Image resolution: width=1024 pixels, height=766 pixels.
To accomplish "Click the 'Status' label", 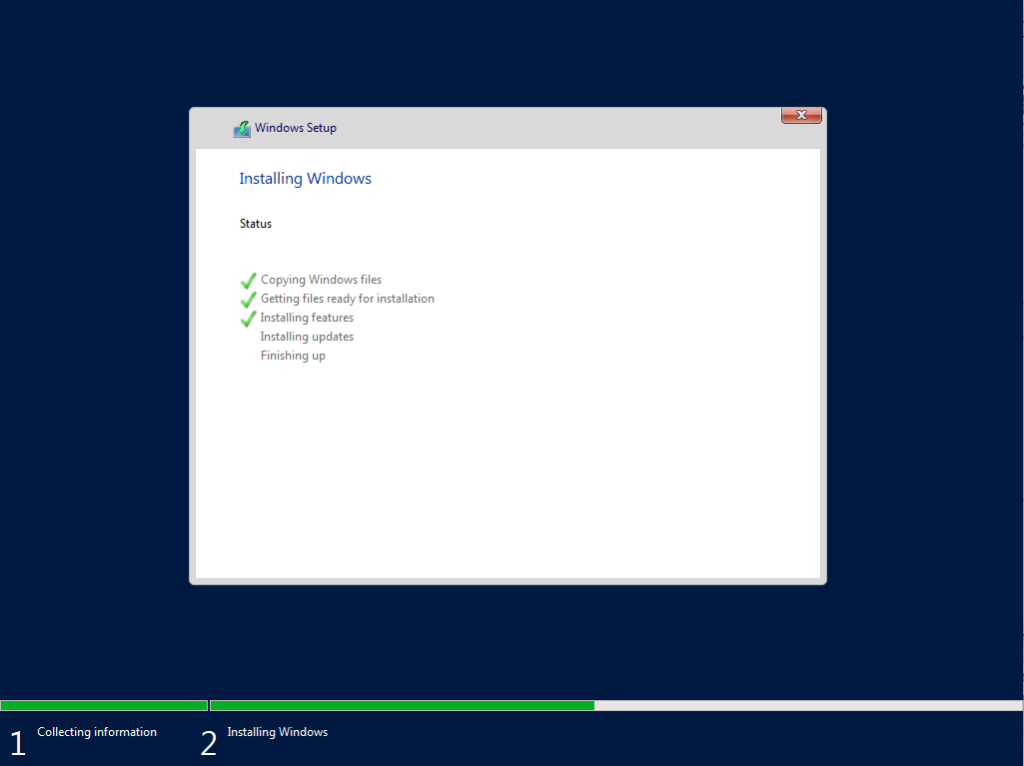I will [x=255, y=223].
